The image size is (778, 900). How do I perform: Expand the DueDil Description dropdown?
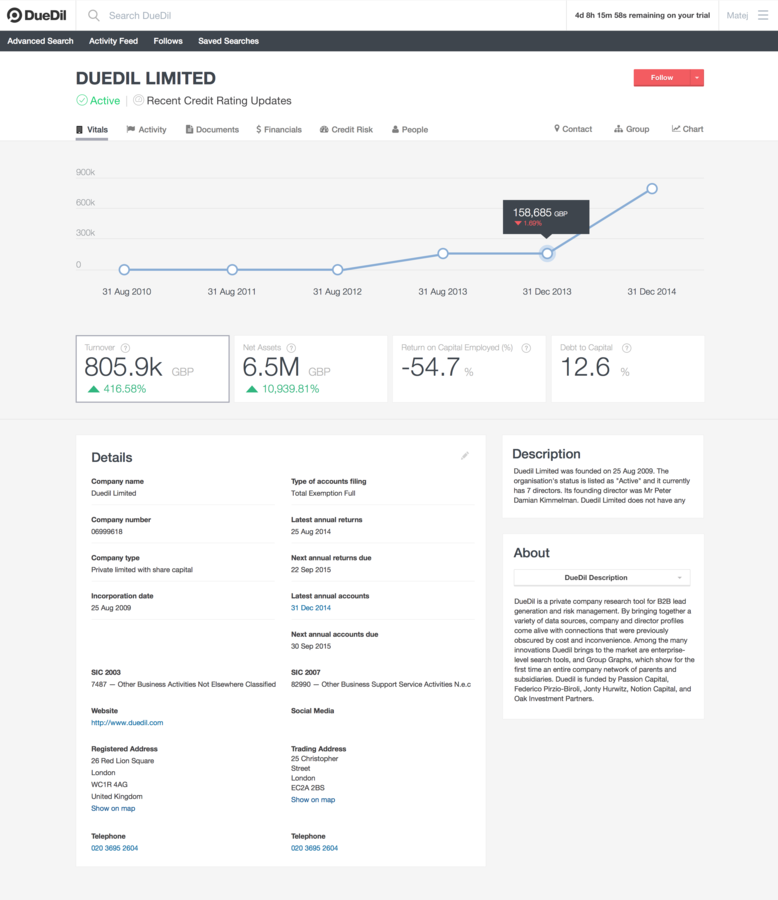(602, 577)
